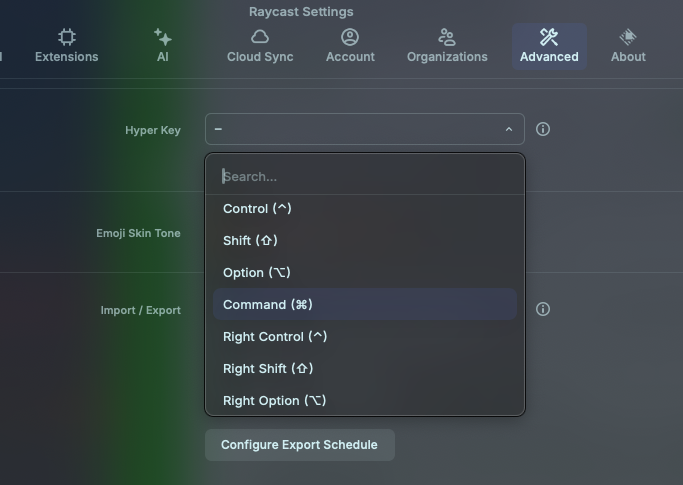Click the Hyper Key info icon
The height and width of the screenshot is (485, 683).
tap(543, 129)
